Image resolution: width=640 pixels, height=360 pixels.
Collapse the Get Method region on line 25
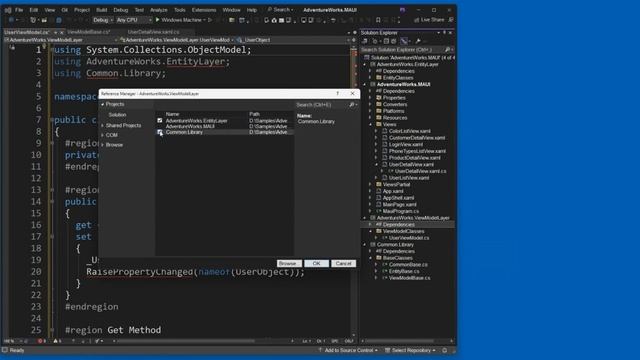pos(52,330)
